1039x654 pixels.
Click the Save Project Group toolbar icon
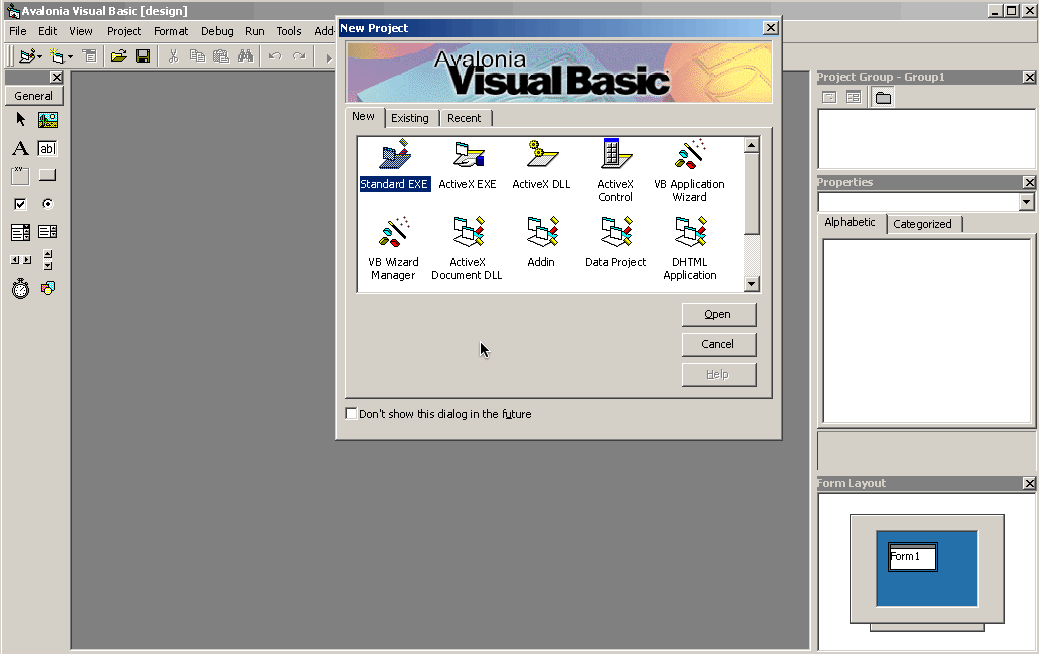click(x=143, y=56)
